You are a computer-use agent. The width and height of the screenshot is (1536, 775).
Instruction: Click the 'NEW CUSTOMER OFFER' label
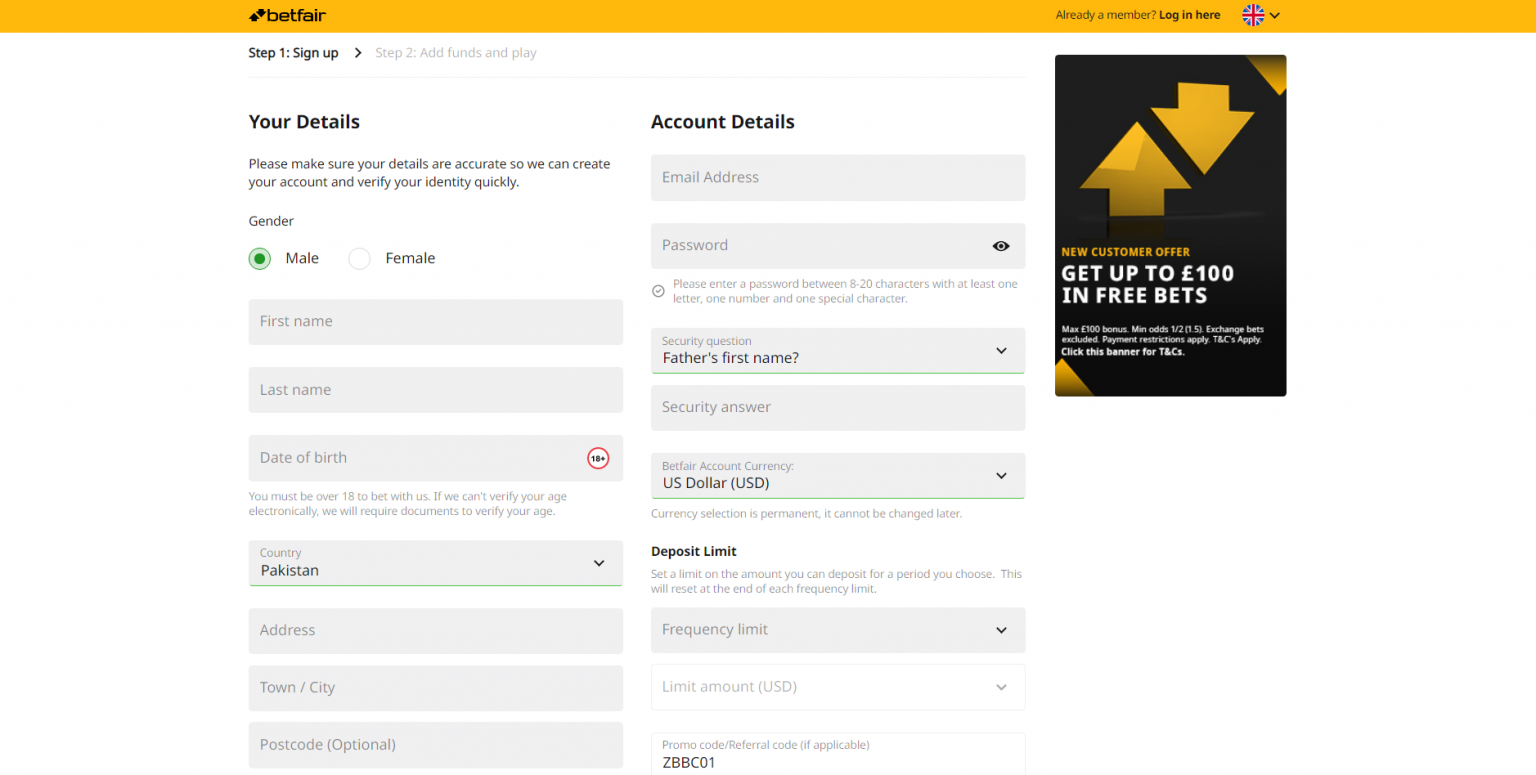[1125, 252]
